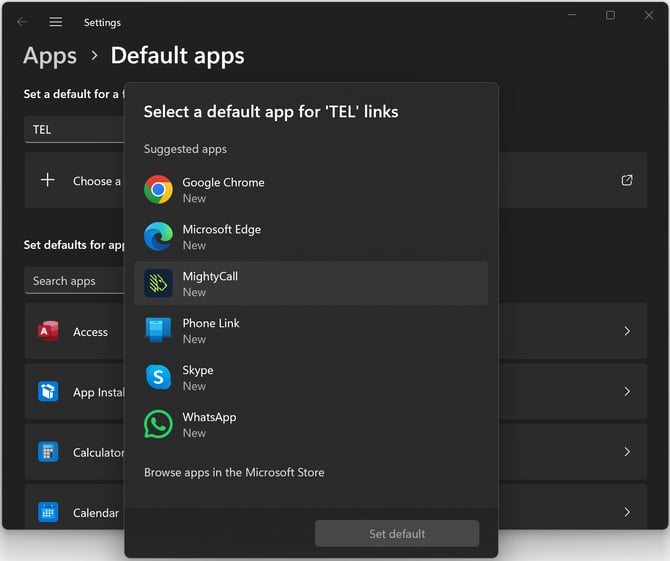Click the Settings window title
The width and height of the screenshot is (670, 561).
[102, 22]
